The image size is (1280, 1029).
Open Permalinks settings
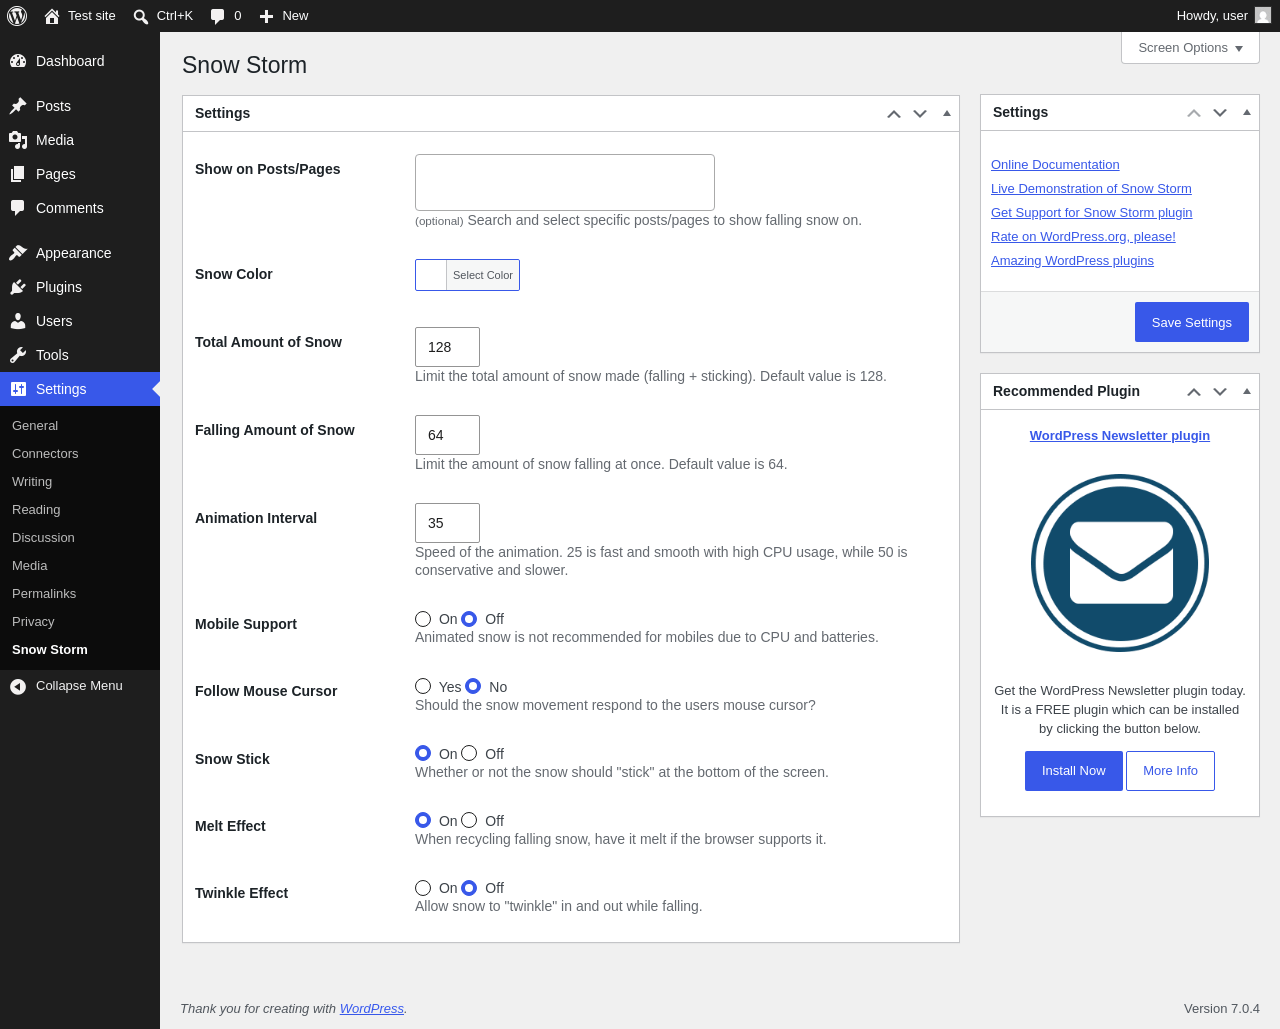tap(44, 594)
